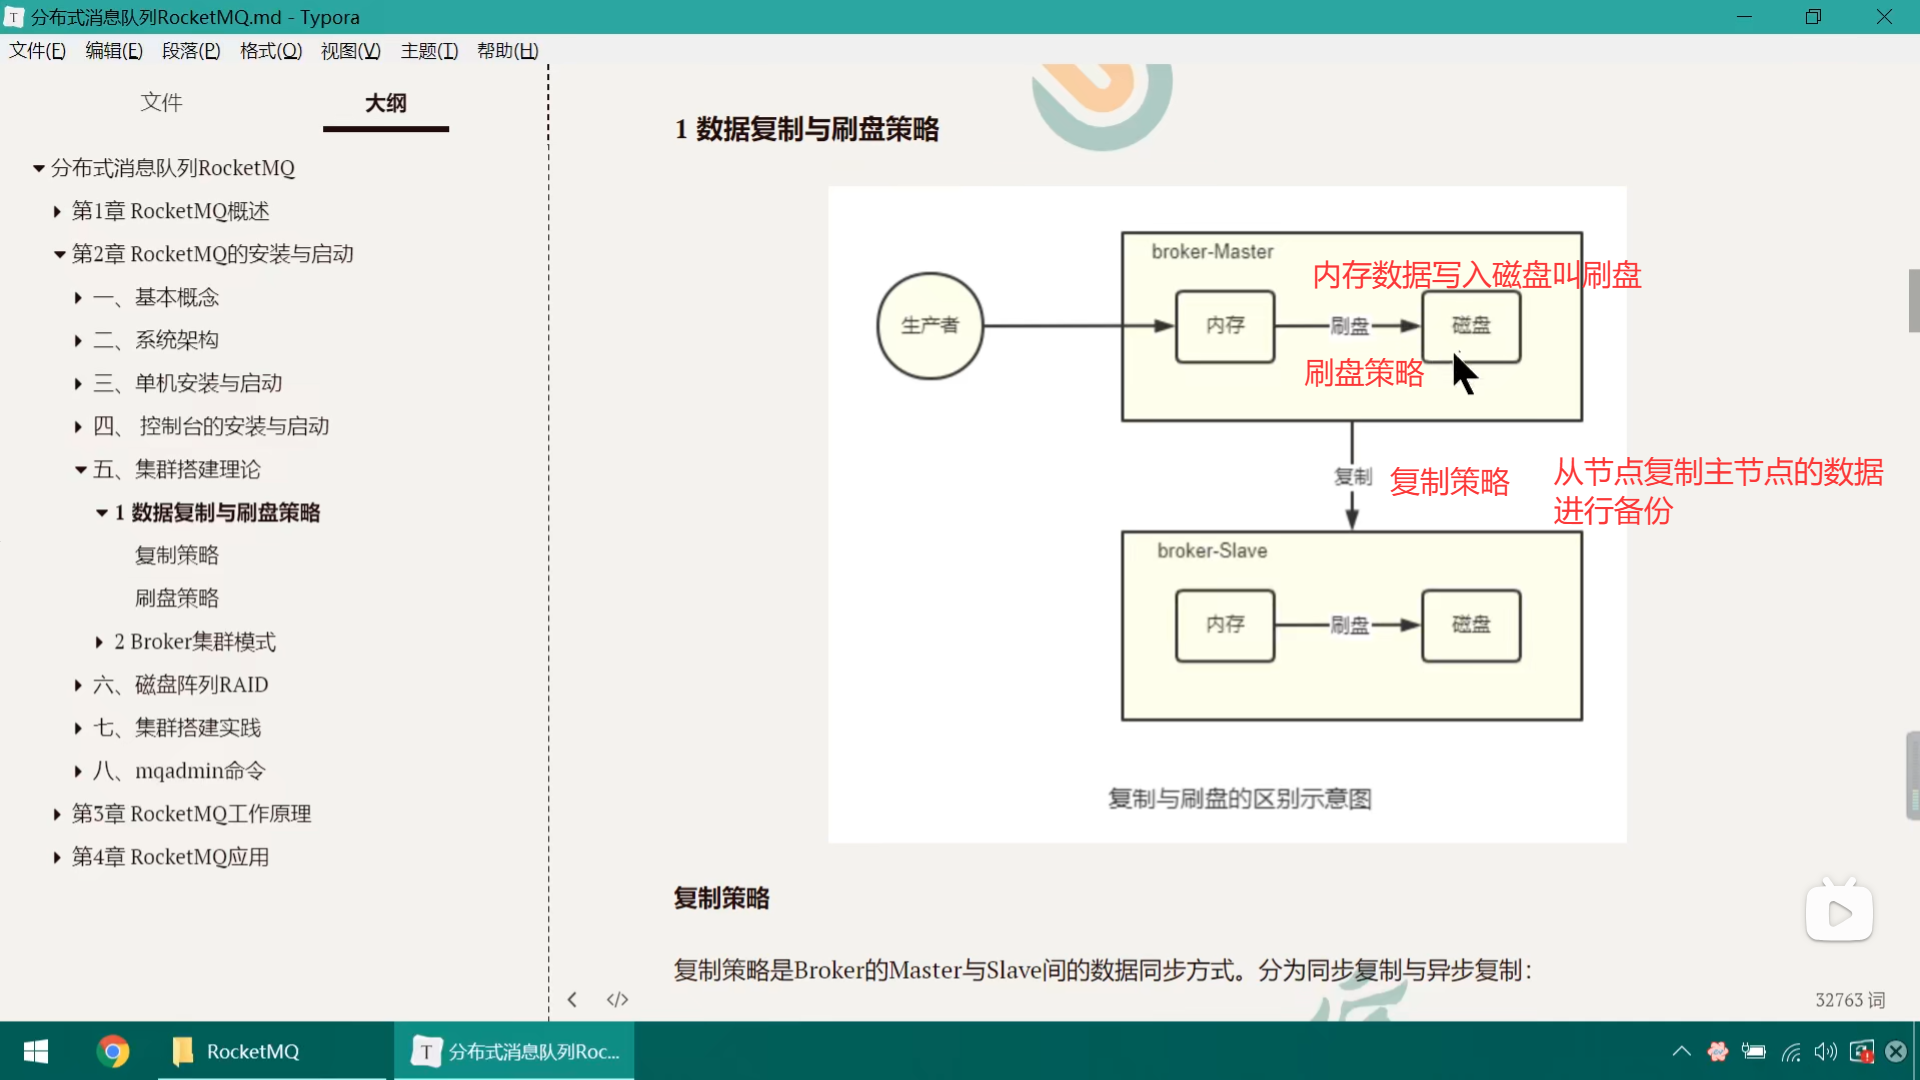Viewport: 1920px width, 1080px height.
Task: Open the 主题(T) menu
Action: click(x=429, y=50)
